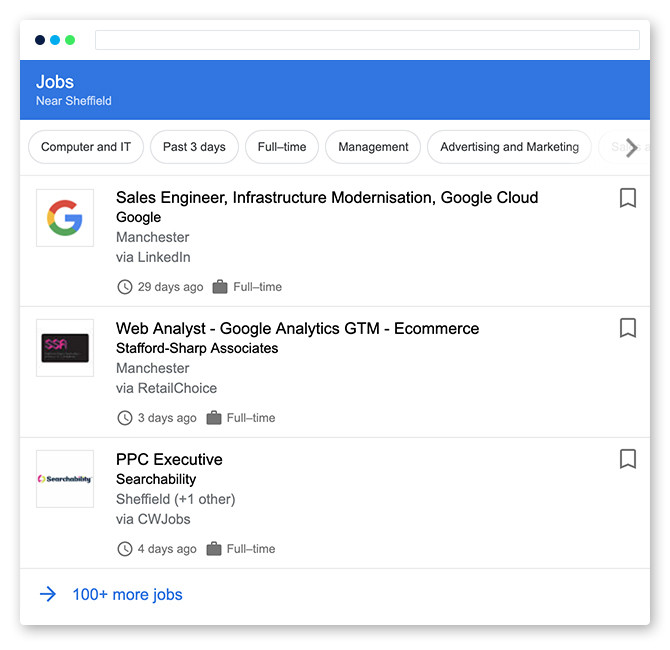Click the Google company logo
Viewport: 670px width, 650px height.
tap(65, 218)
